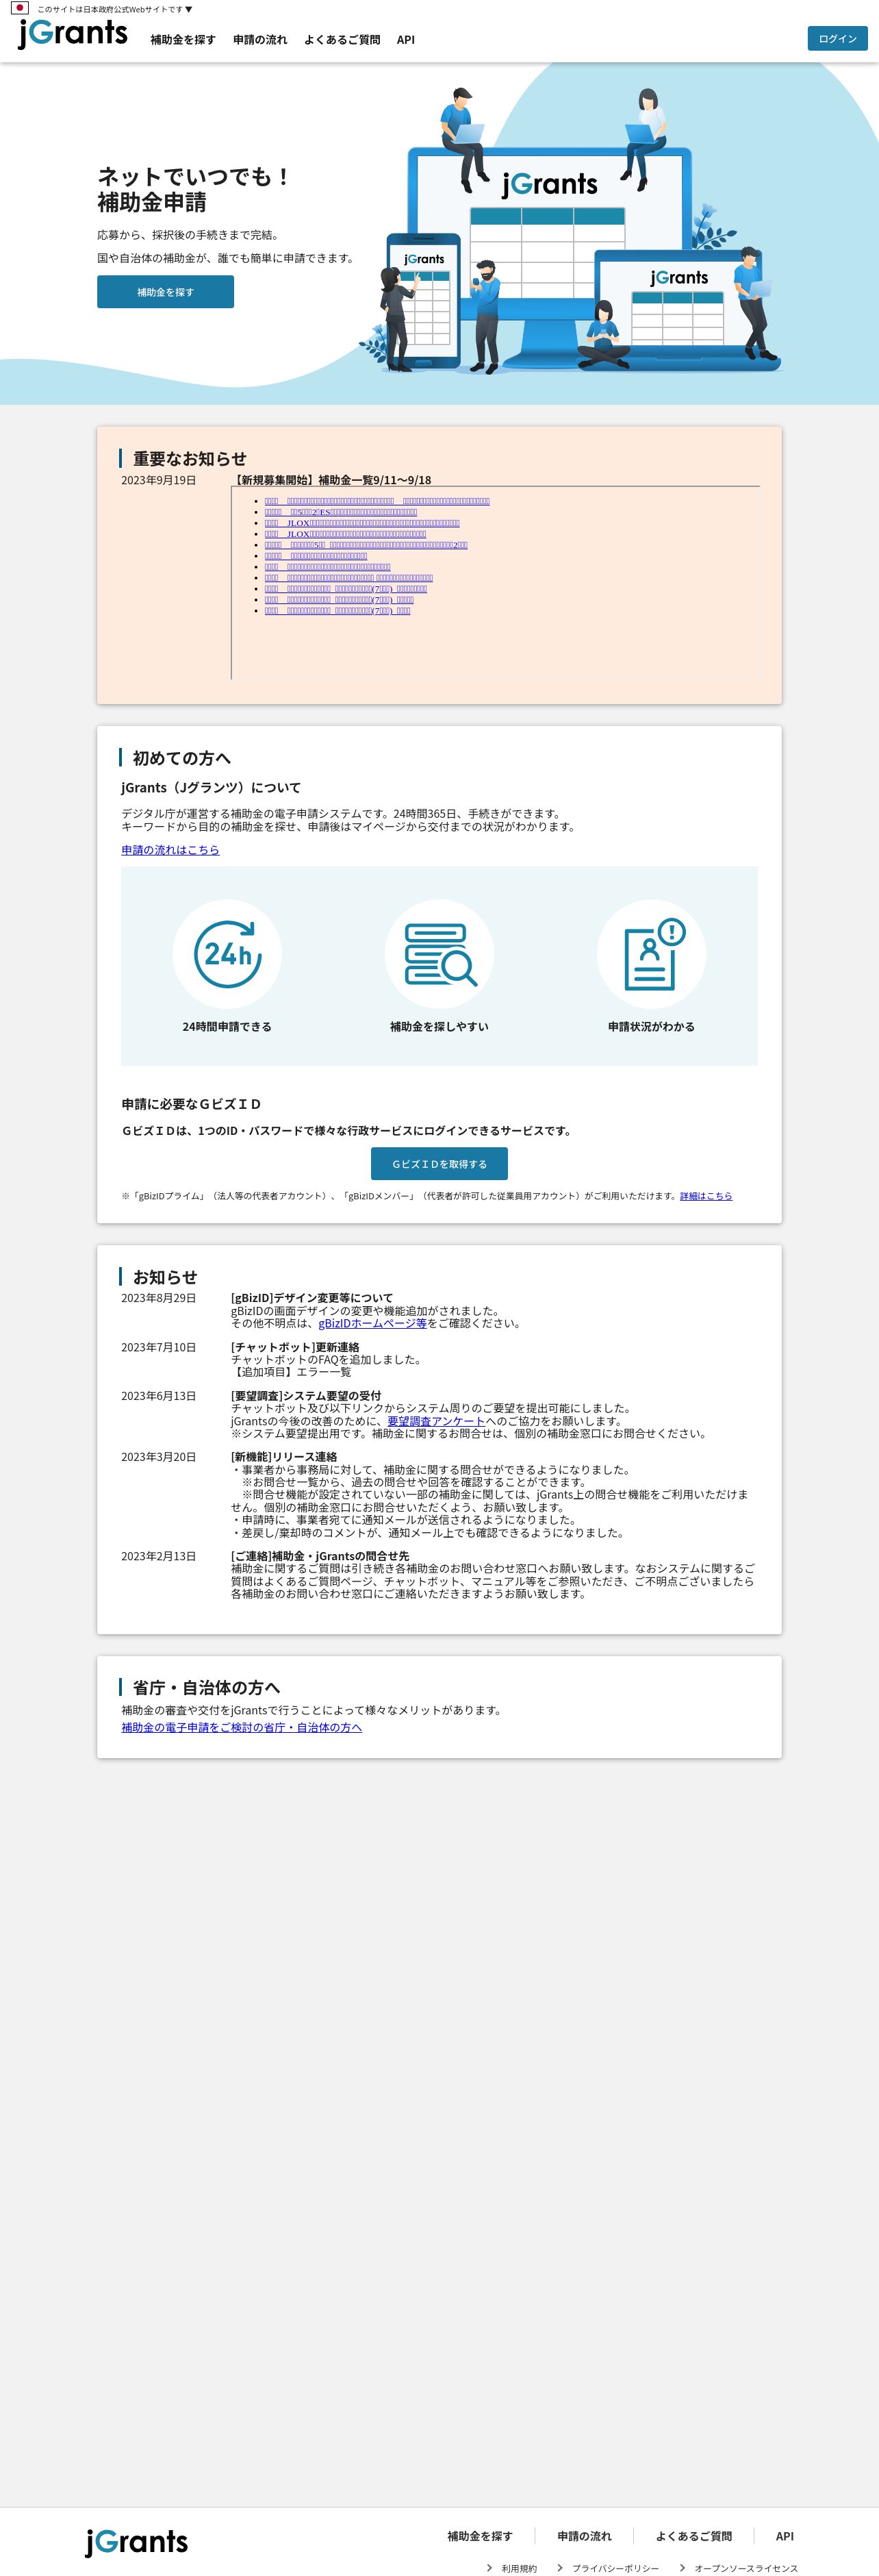Open API in the footer menu

tap(785, 2536)
